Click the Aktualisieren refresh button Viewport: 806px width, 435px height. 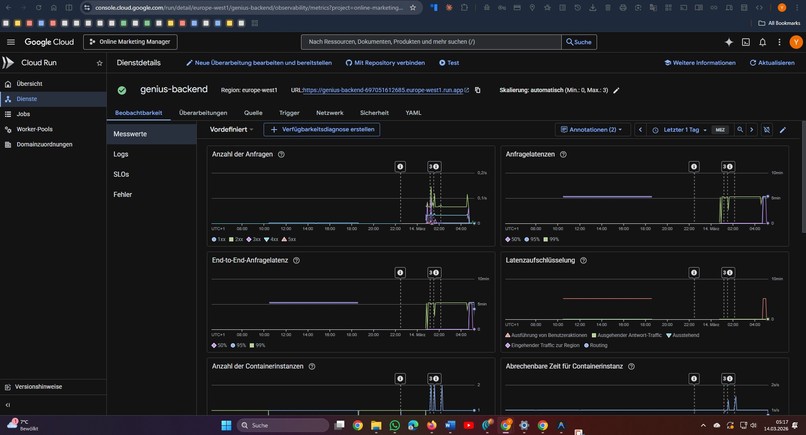tap(772, 63)
